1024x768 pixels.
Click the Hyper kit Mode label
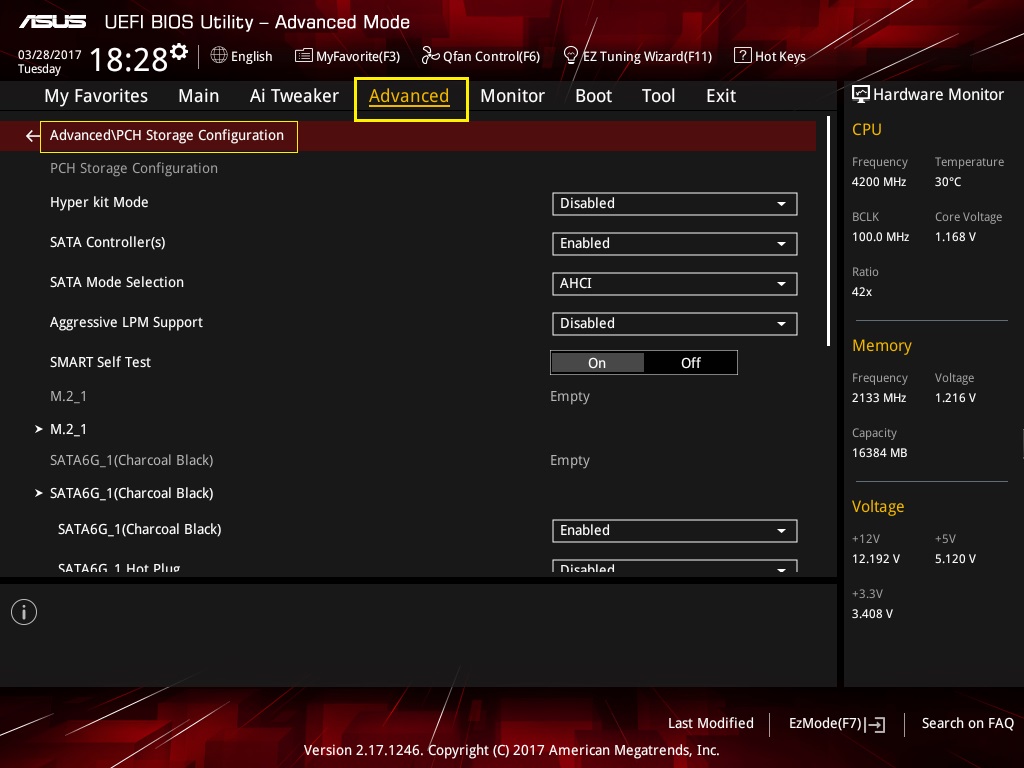[x=99, y=202]
